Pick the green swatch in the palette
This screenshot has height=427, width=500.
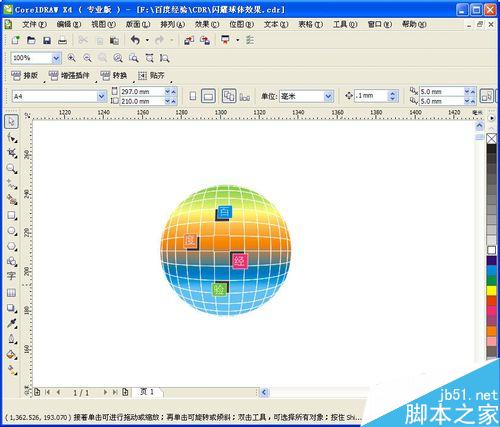click(492, 280)
